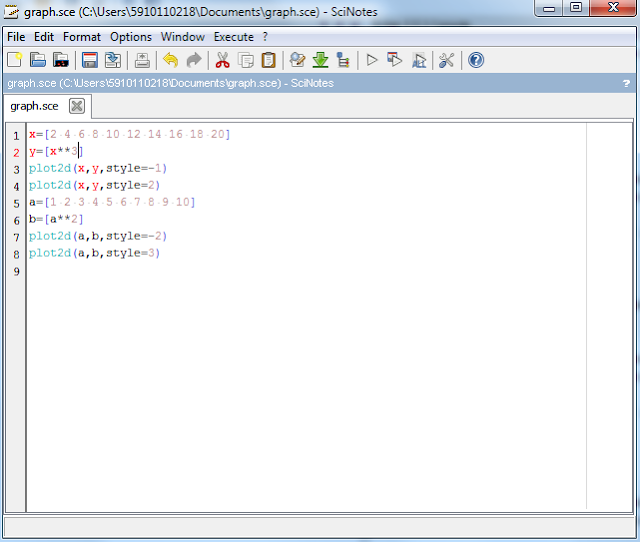640x542 pixels.
Task: Click the grey Redo arrow icon
Action: point(194,60)
